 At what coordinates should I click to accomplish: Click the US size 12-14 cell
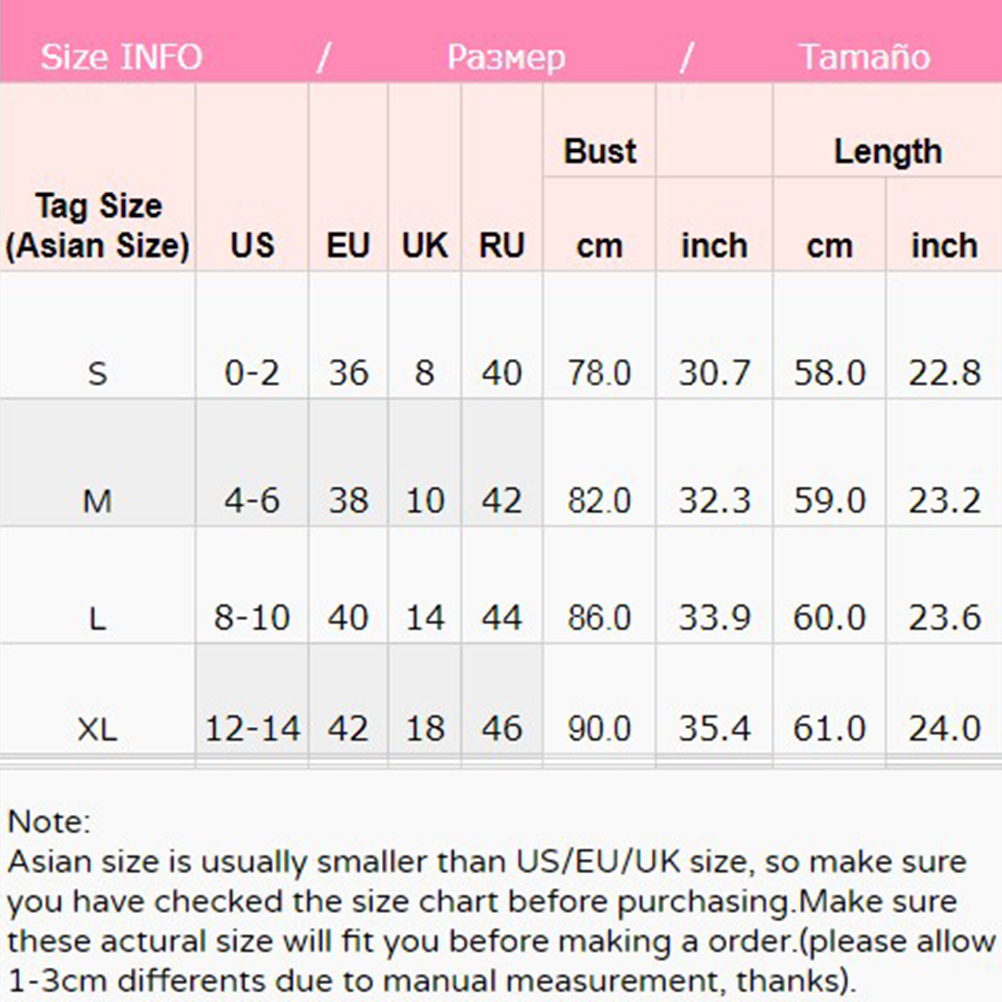[x=253, y=728]
